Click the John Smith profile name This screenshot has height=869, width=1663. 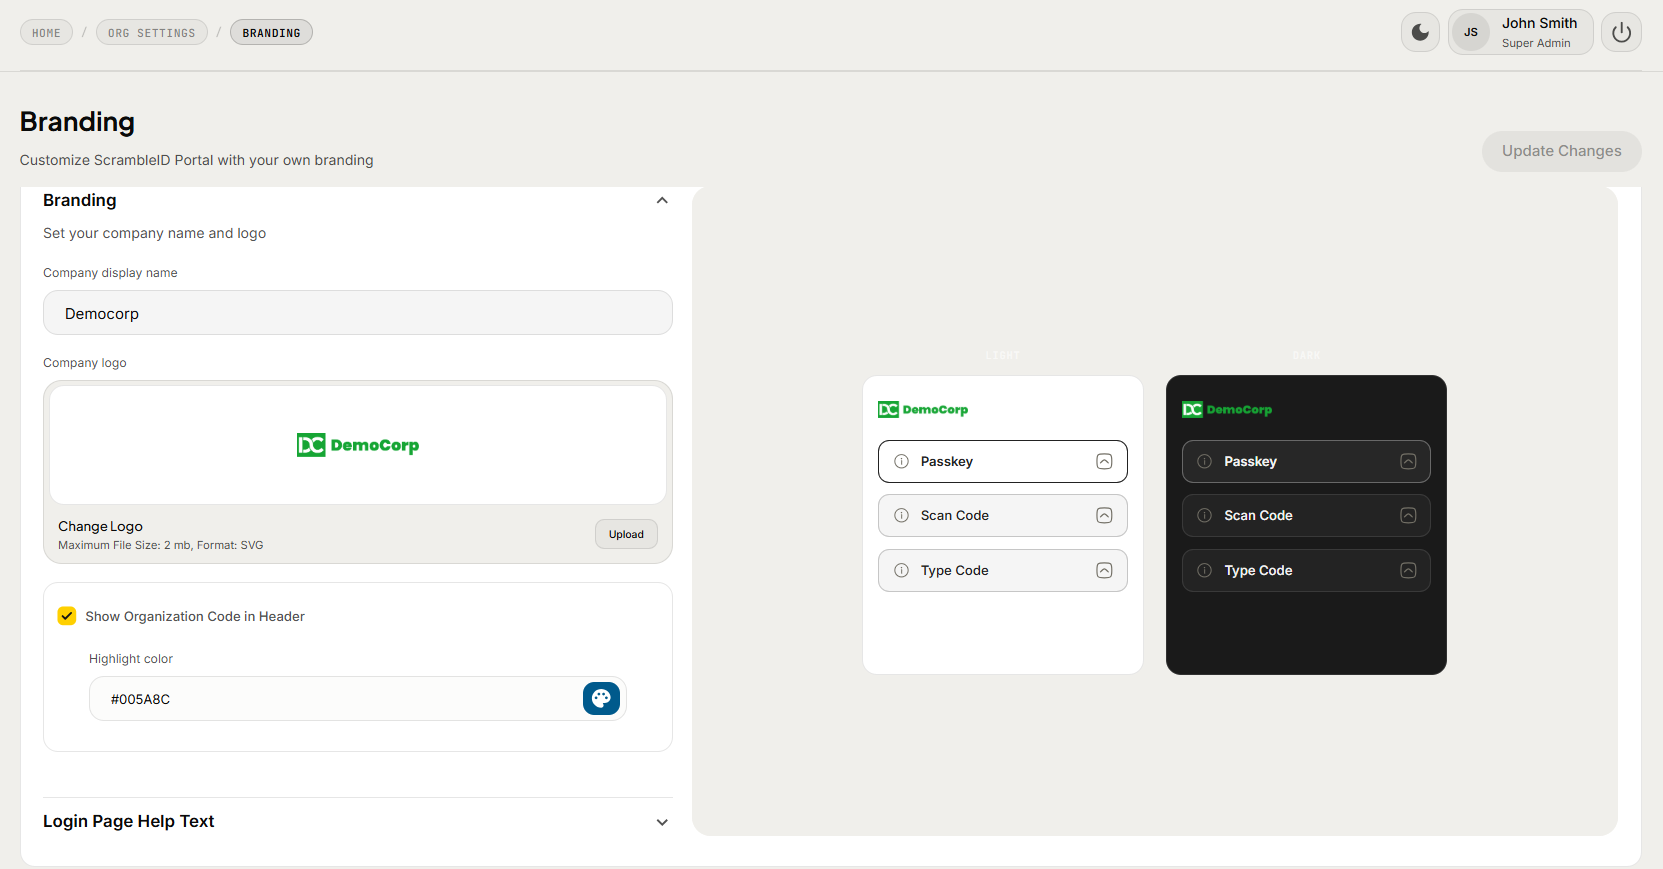(1539, 23)
